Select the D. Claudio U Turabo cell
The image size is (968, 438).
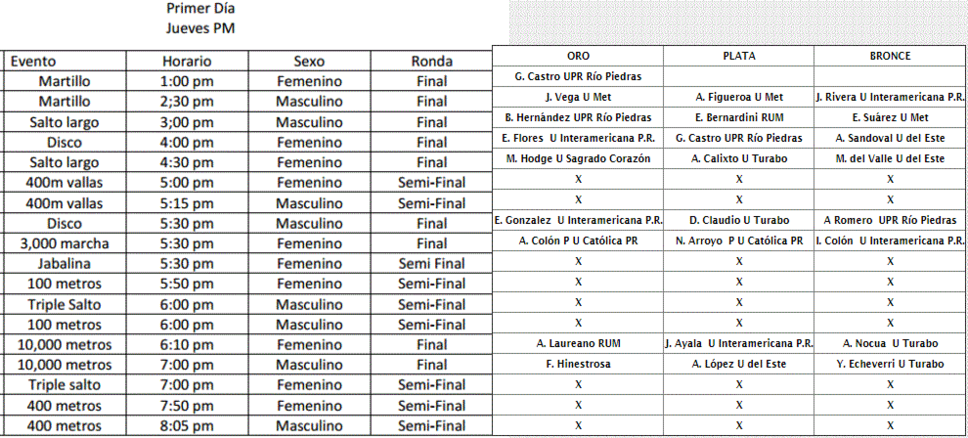[x=739, y=220]
